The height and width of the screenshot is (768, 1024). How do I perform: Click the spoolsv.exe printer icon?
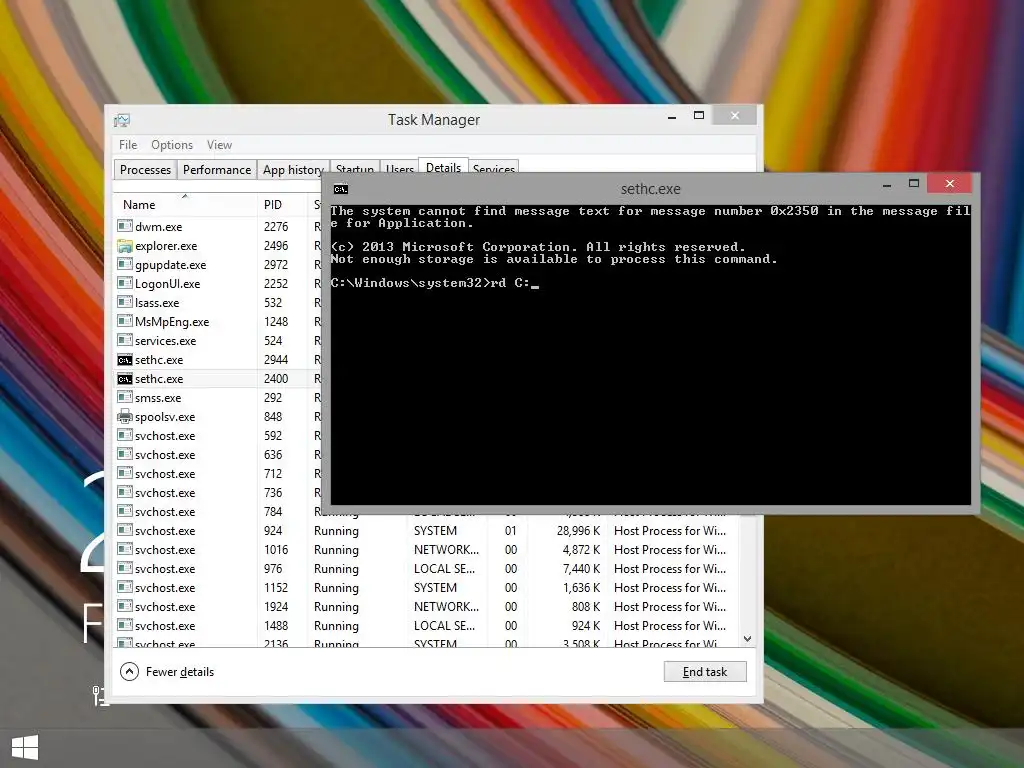[x=125, y=416]
